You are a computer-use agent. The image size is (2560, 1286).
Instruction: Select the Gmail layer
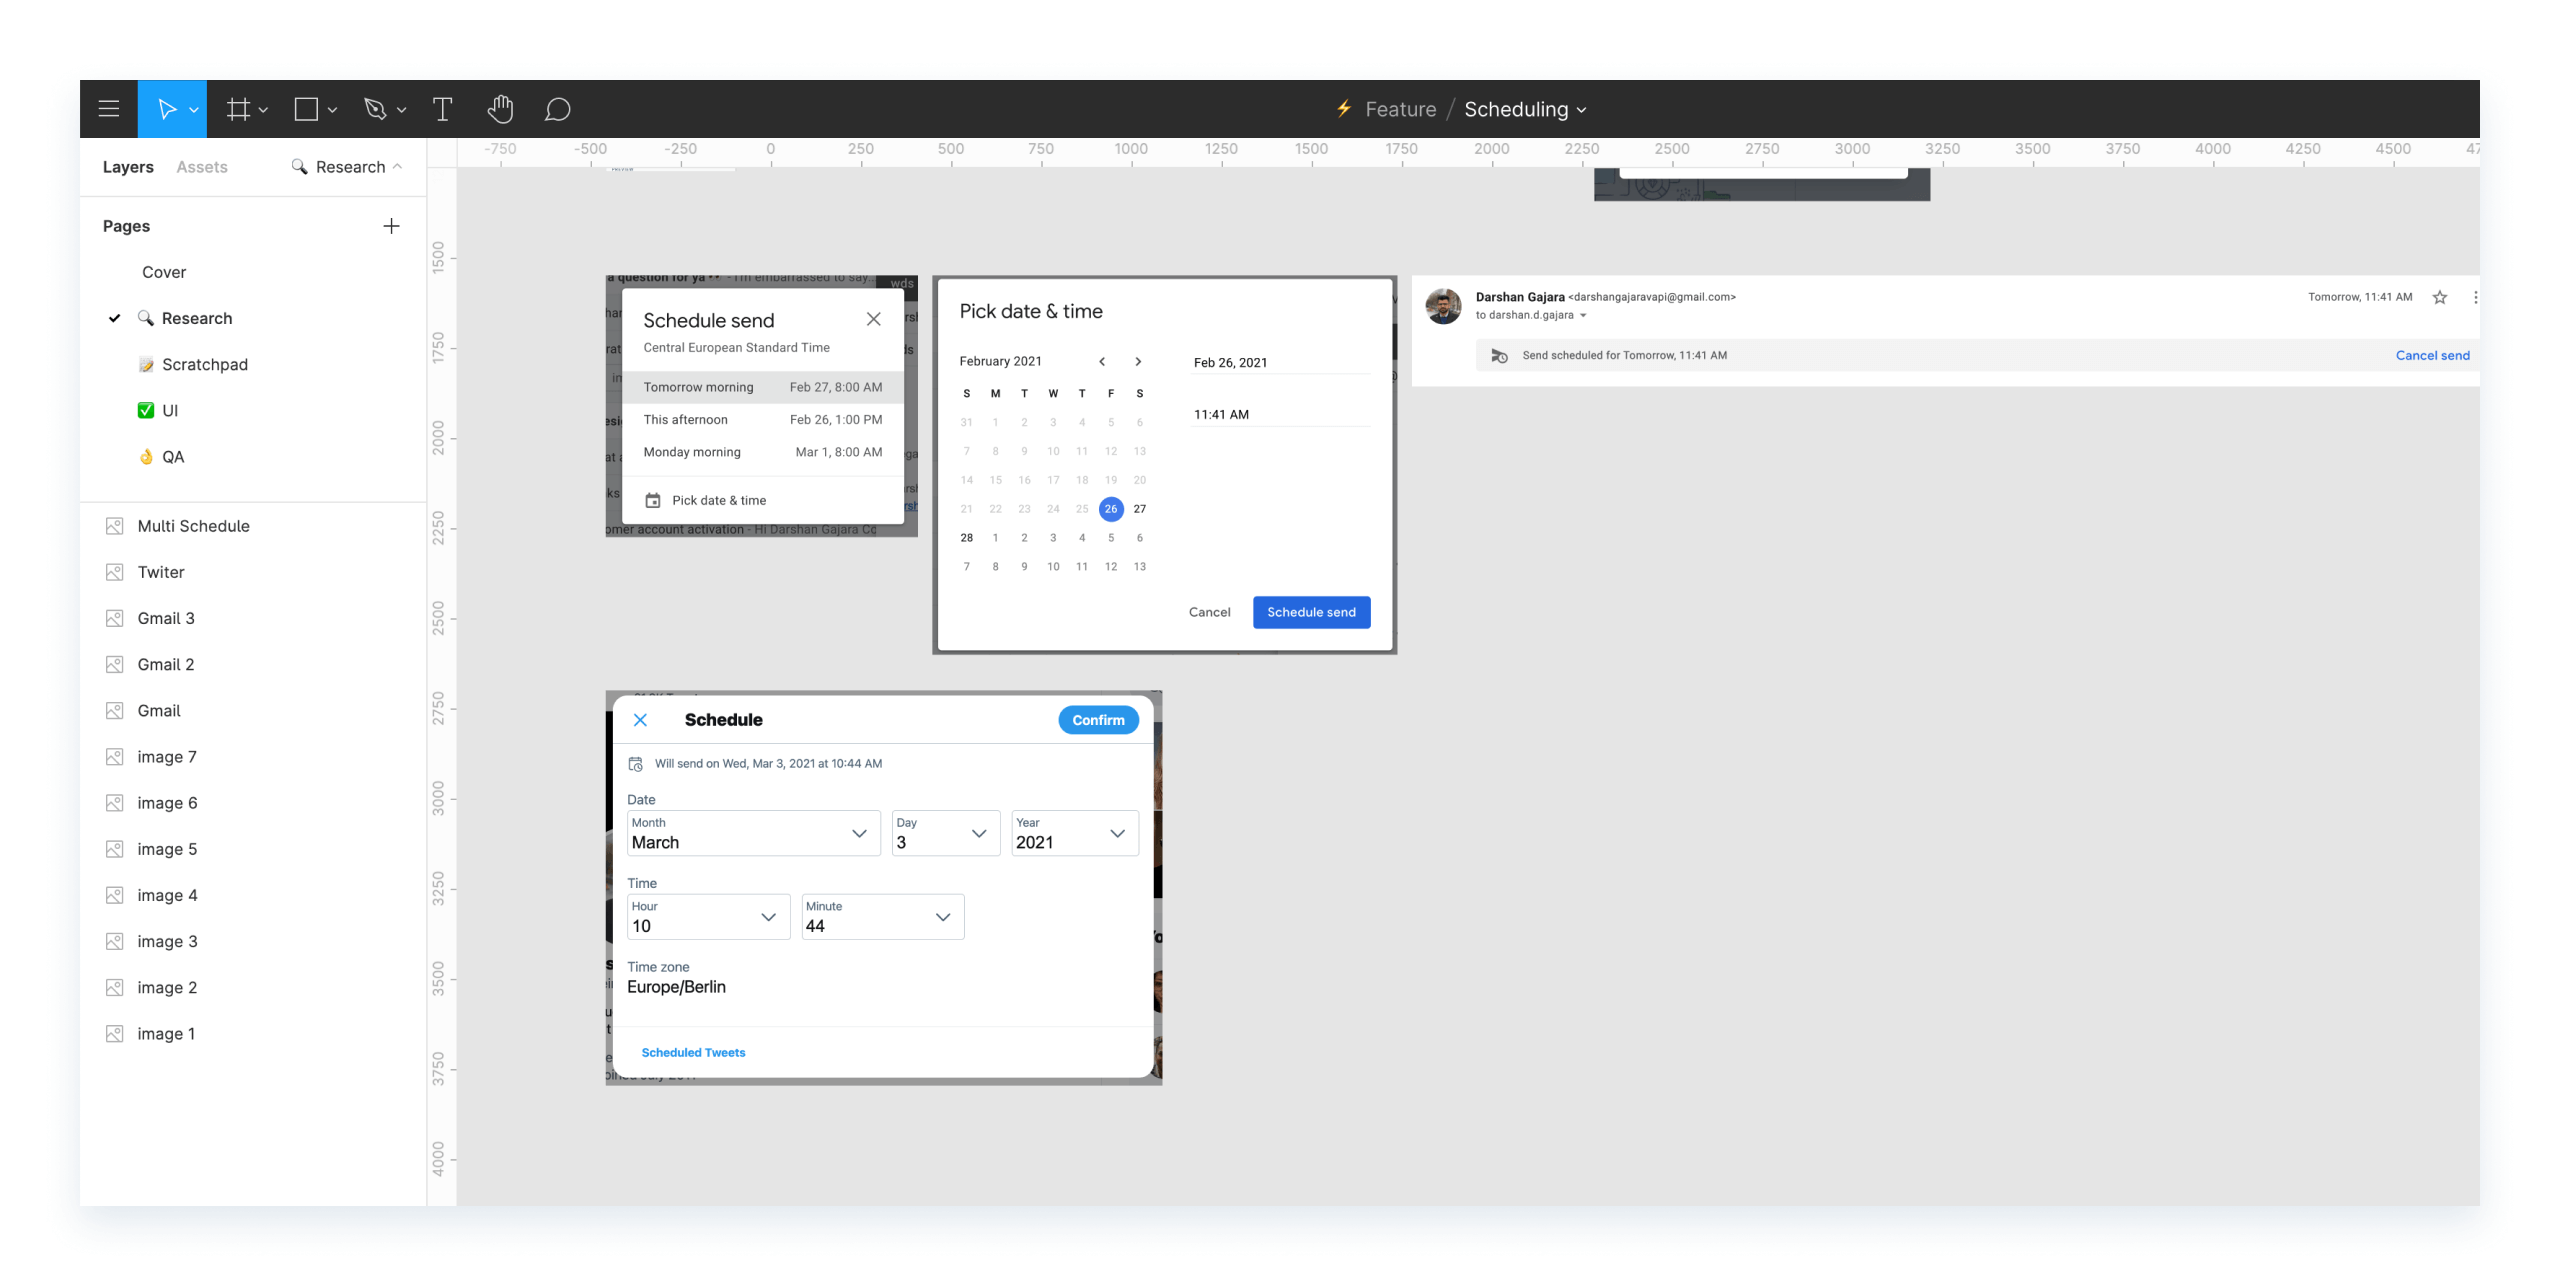(159, 711)
